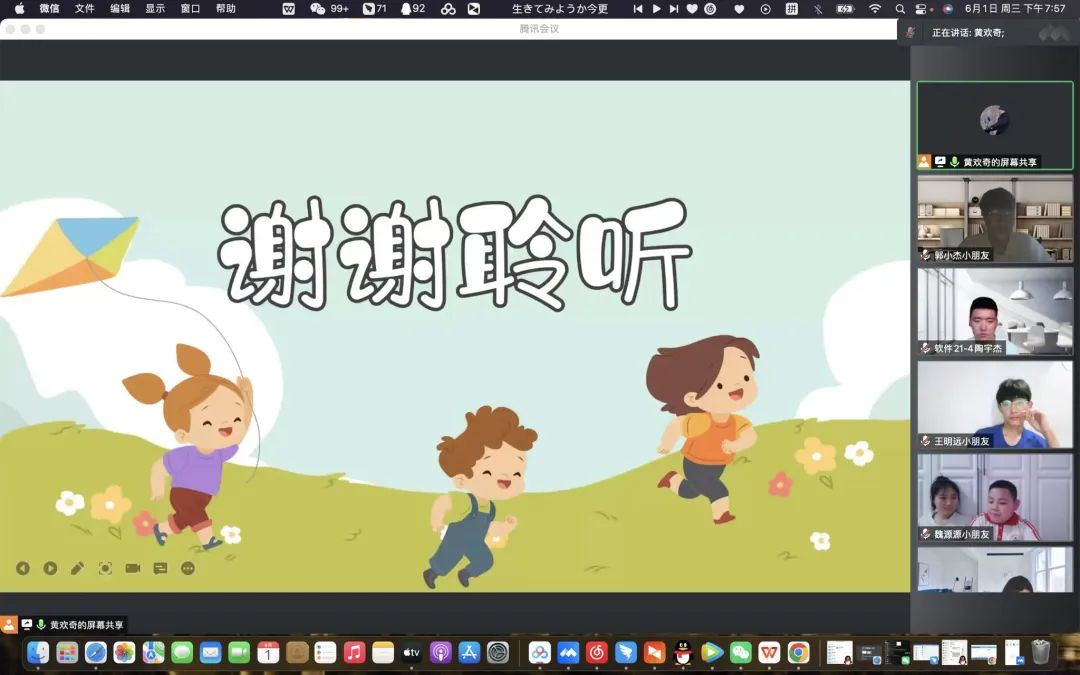Open the 窗口 menu in menu bar
The image size is (1080, 675).
tap(190, 9)
